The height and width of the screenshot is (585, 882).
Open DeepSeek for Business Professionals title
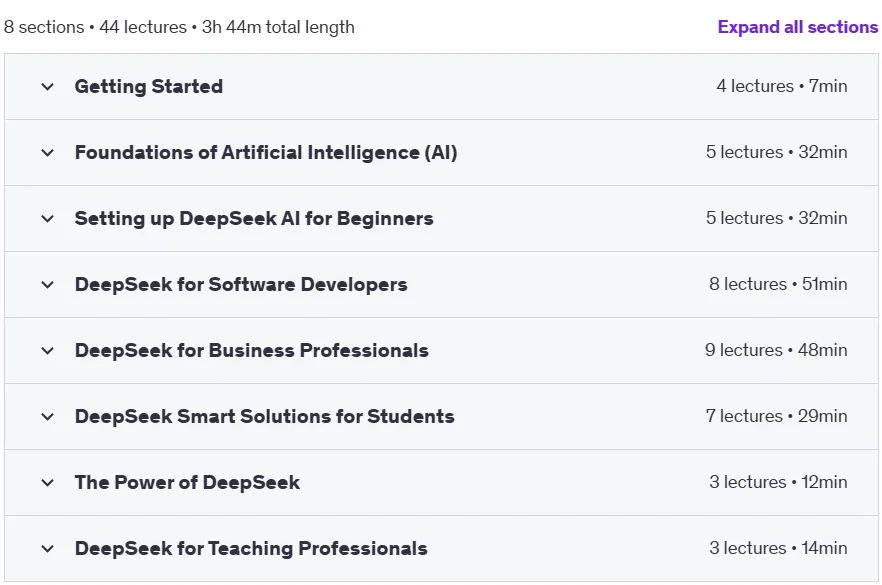tap(251, 350)
